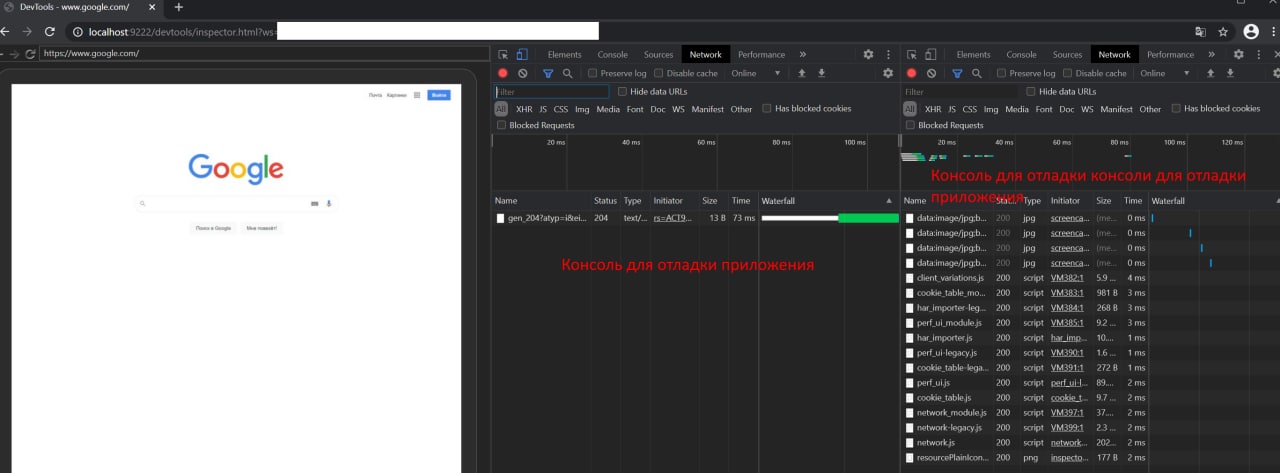Open Sources tab in left DevTools panel

click(658, 55)
